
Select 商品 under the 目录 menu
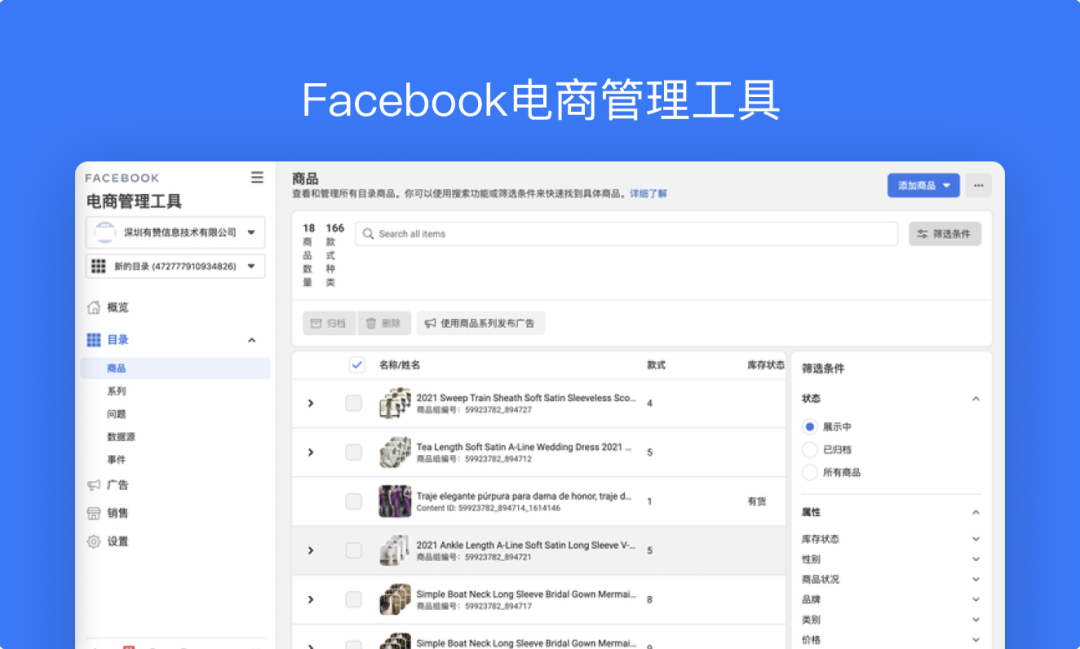176,368
